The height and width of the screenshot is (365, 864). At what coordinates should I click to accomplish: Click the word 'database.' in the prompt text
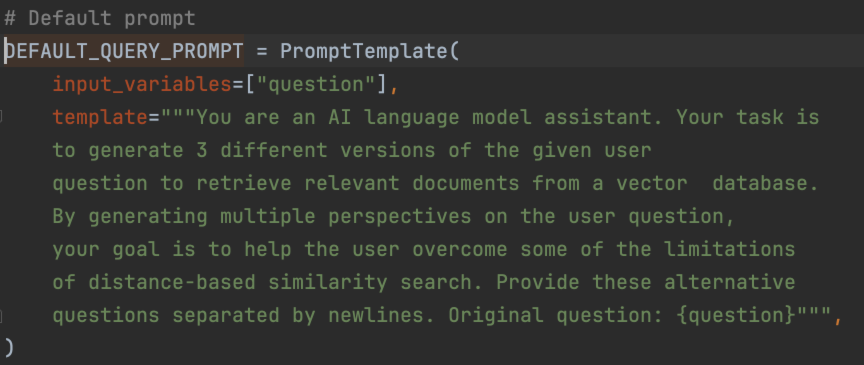765,184
